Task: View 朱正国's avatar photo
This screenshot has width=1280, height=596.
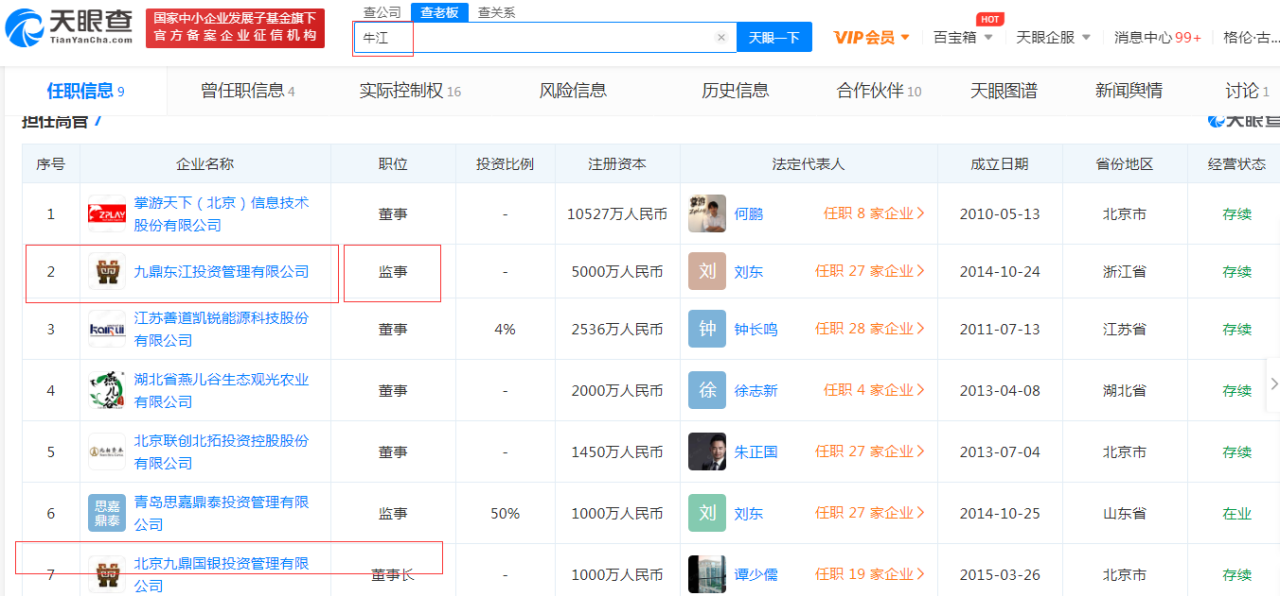Action: 707,452
